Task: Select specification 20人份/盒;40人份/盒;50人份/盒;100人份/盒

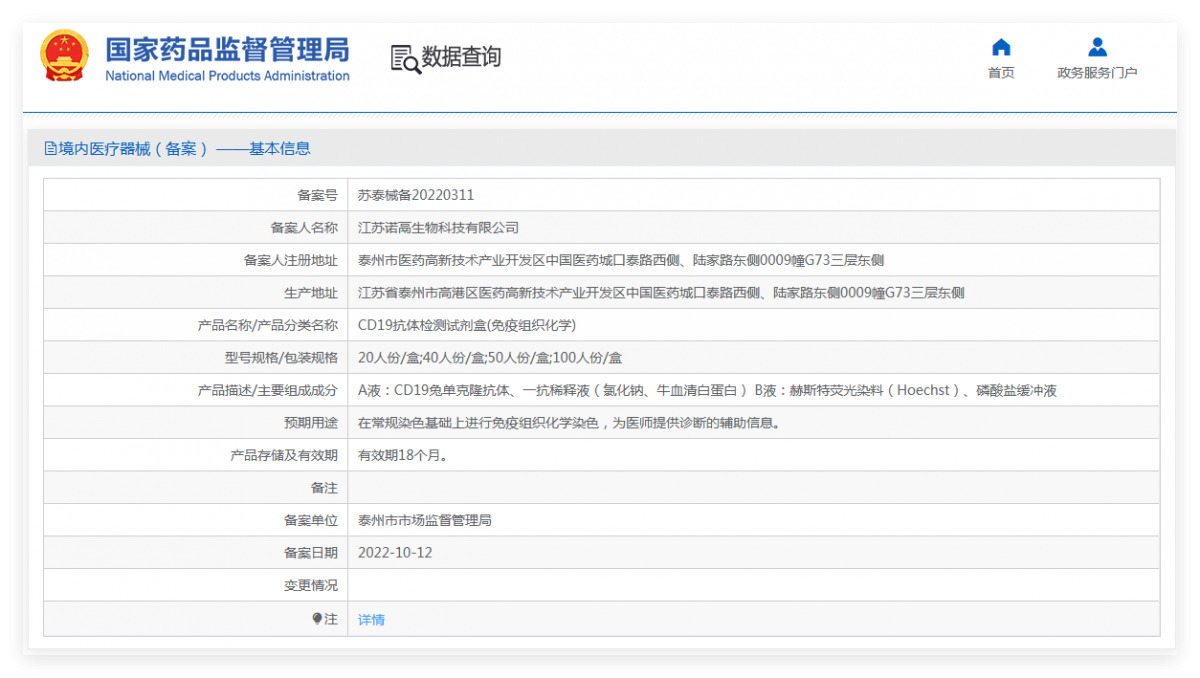Action: pos(490,358)
